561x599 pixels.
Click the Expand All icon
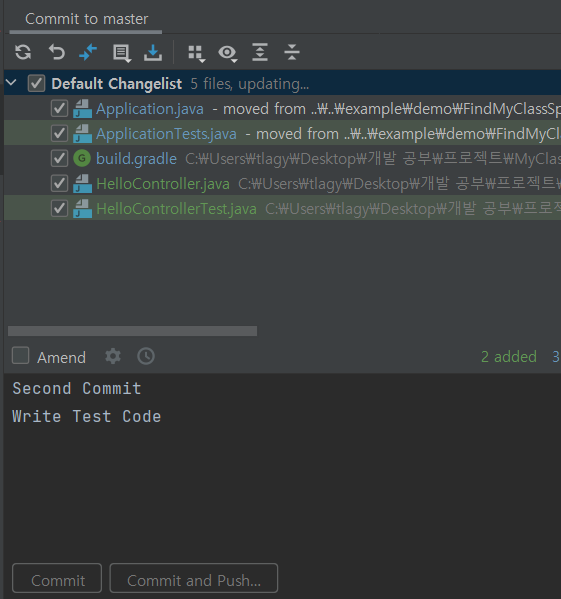260,52
